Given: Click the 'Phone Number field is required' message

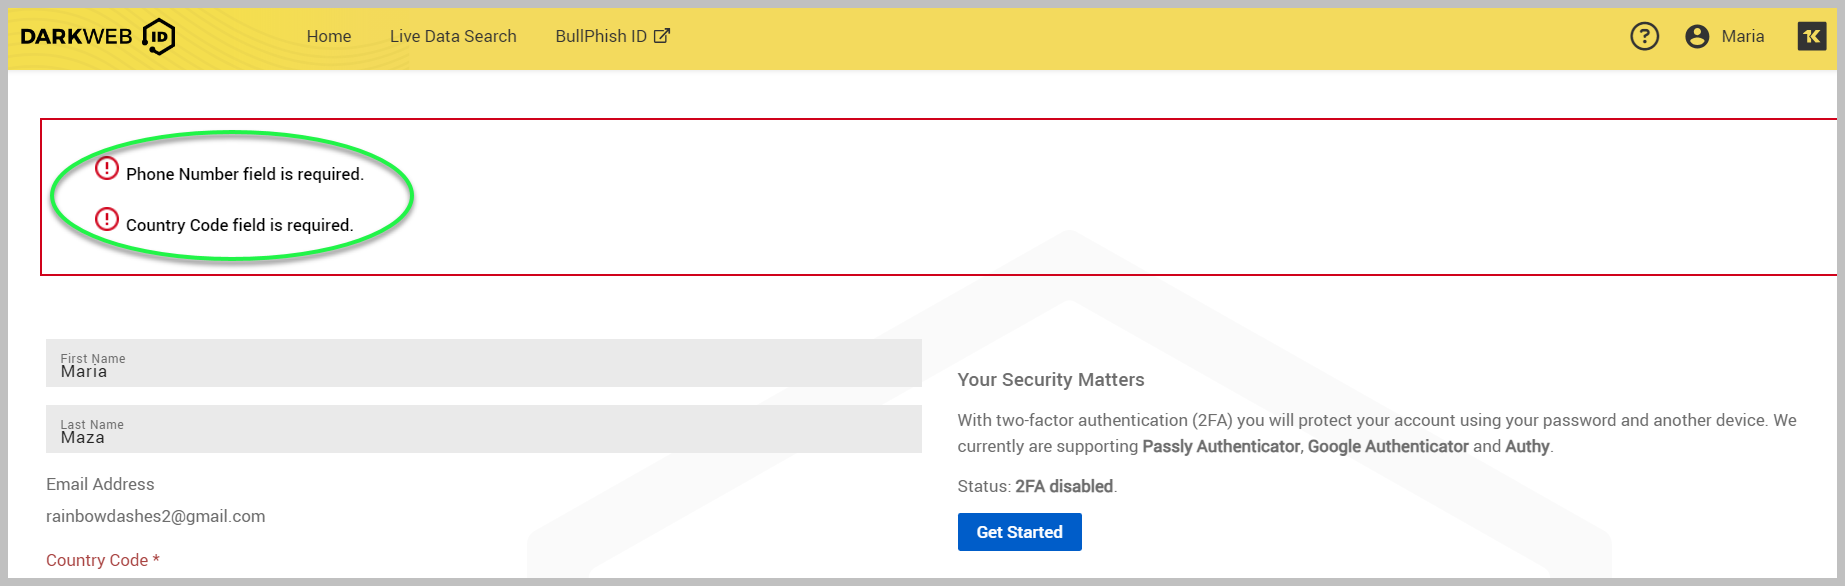Looking at the screenshot, I should point(245,175).
